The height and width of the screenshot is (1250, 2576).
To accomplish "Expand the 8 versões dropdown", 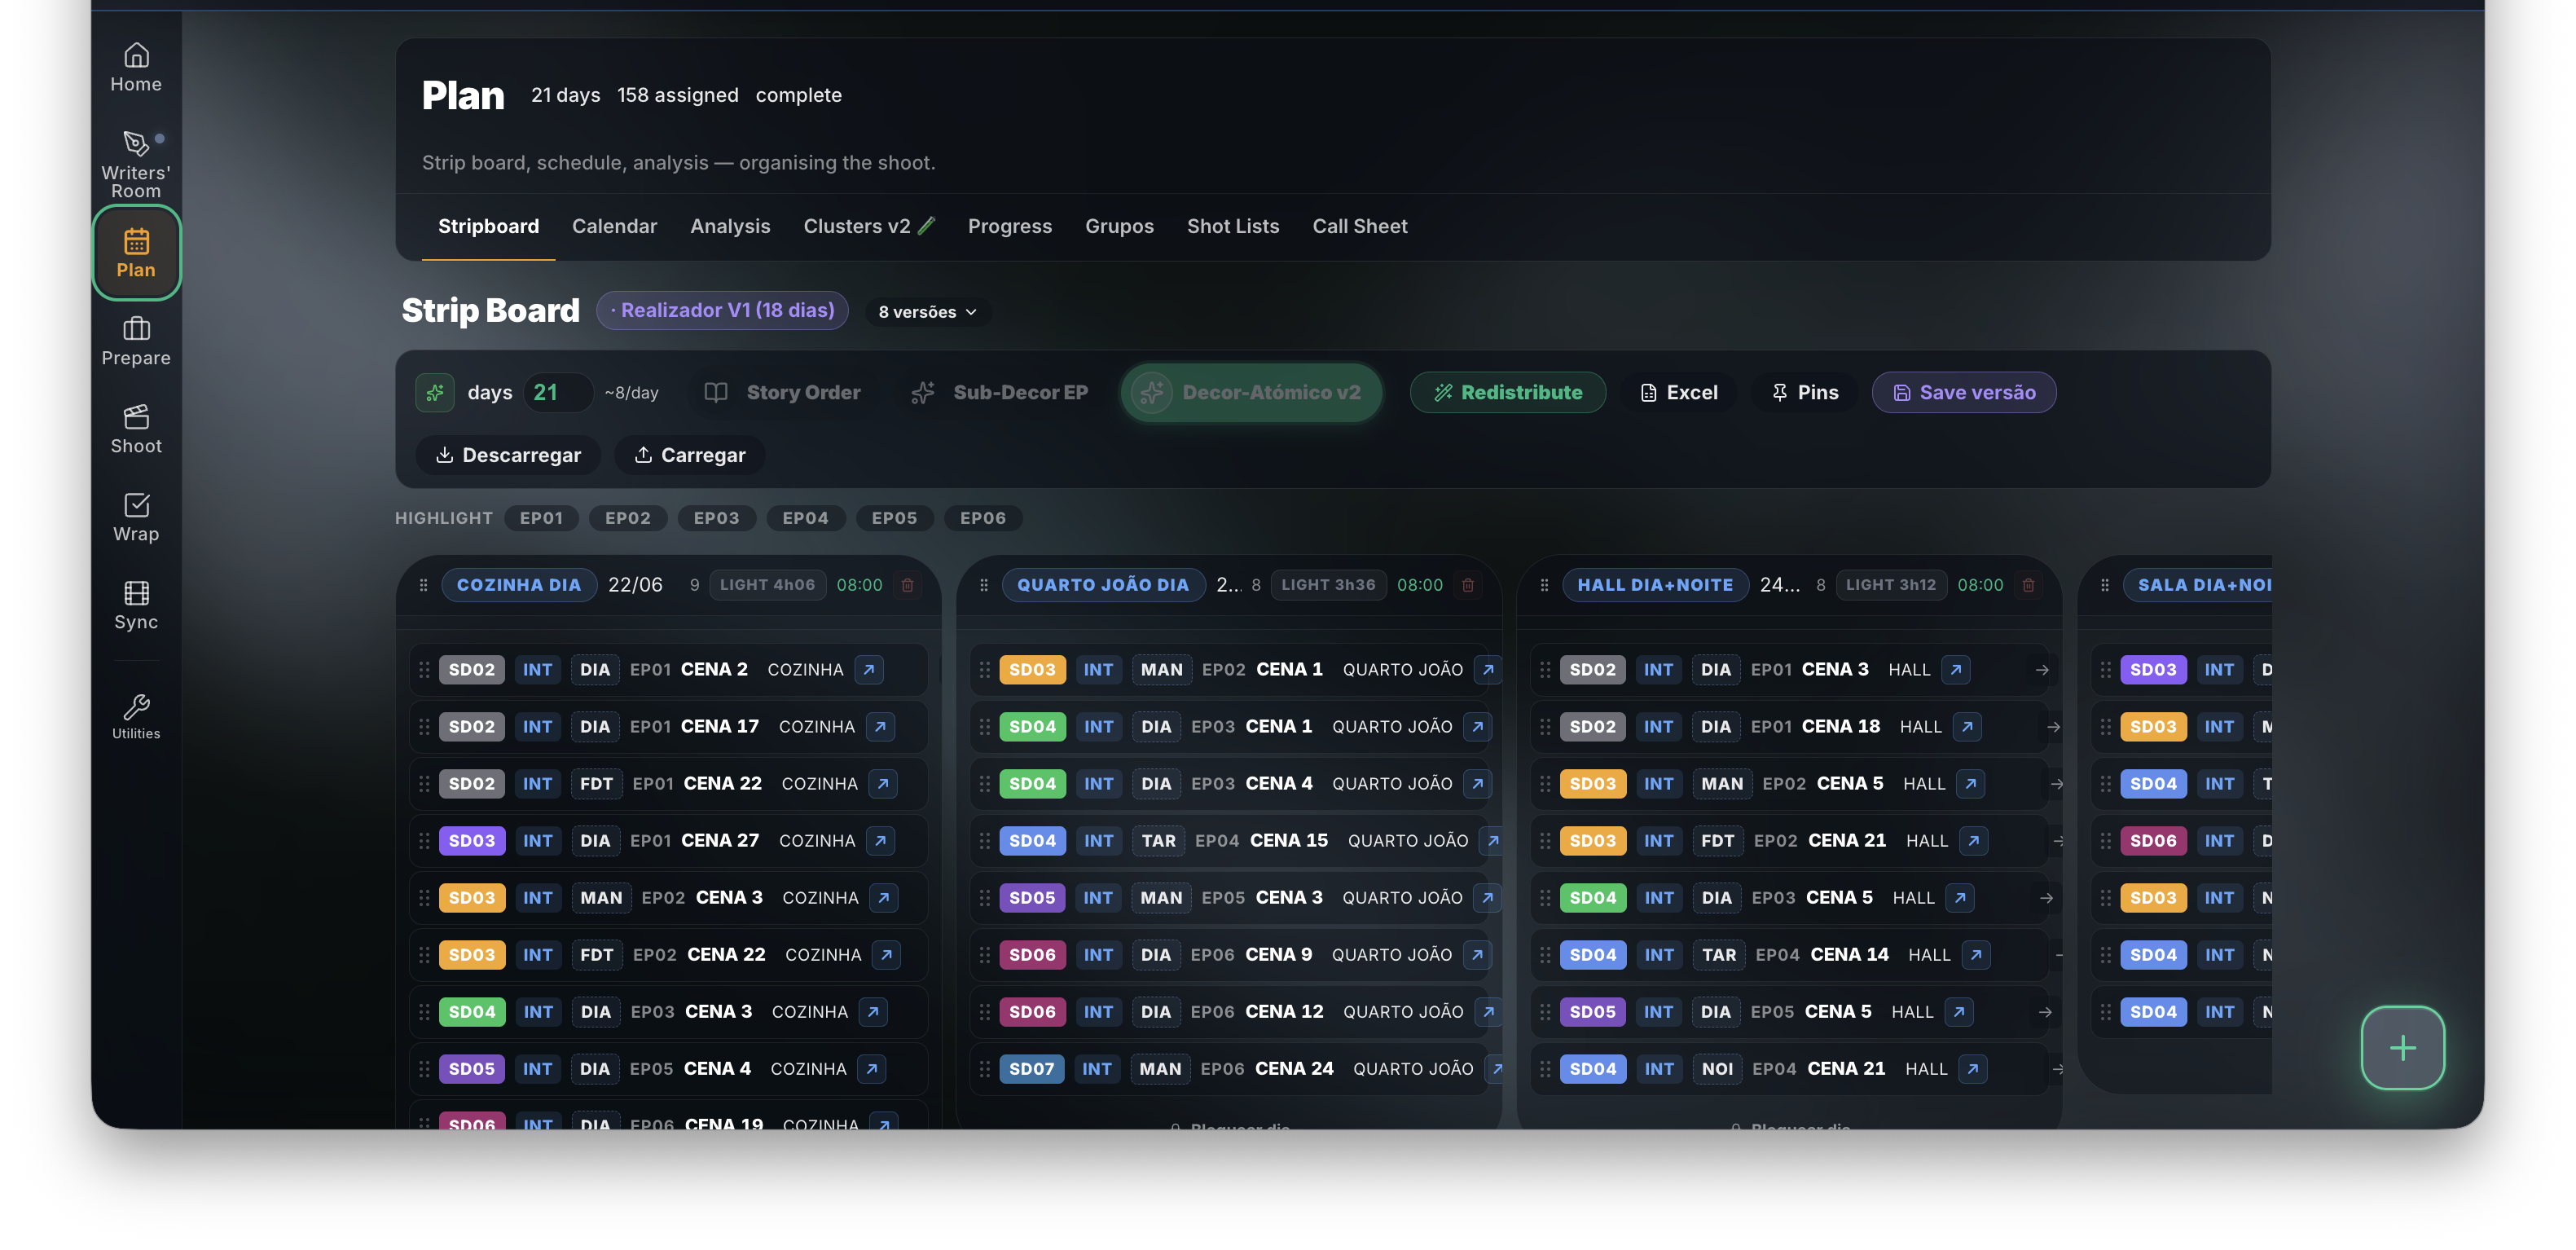I will (927, 312).
